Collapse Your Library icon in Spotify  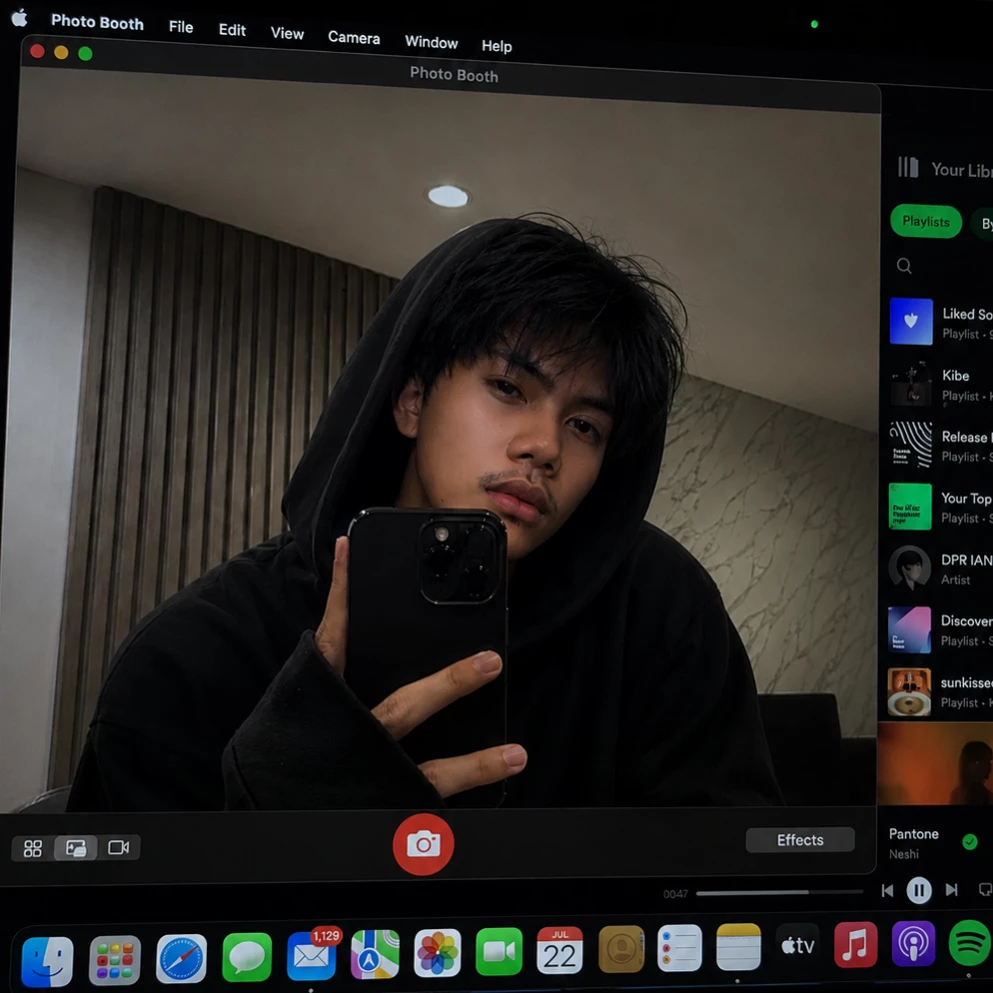(908, 168)
